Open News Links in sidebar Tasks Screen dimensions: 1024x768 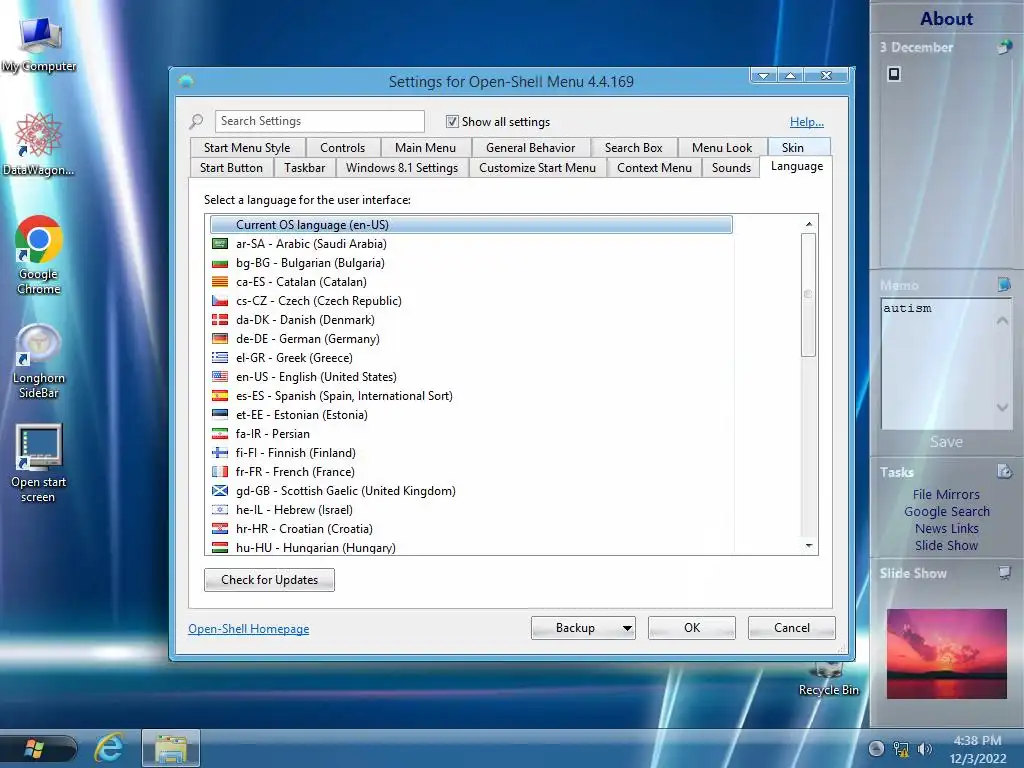(946, 528)
